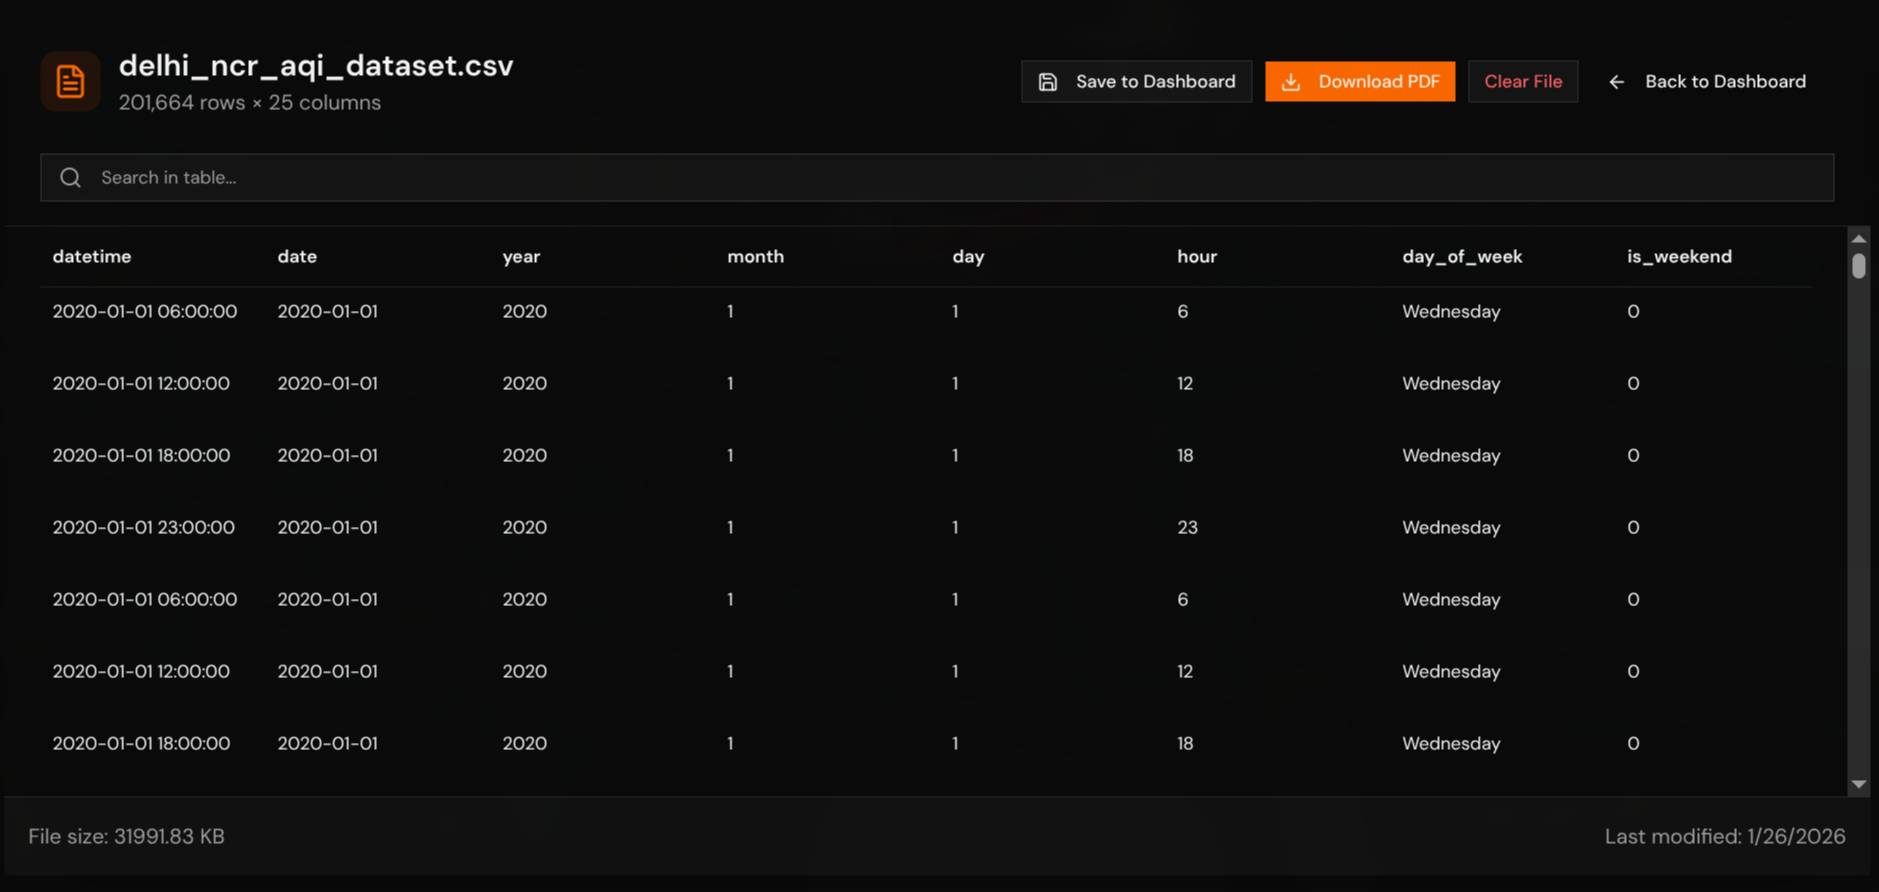This screenshot has height=892, width=1879.
Task: Click the vertical scrollbar thumb
Action: [x=1859, y=266]
